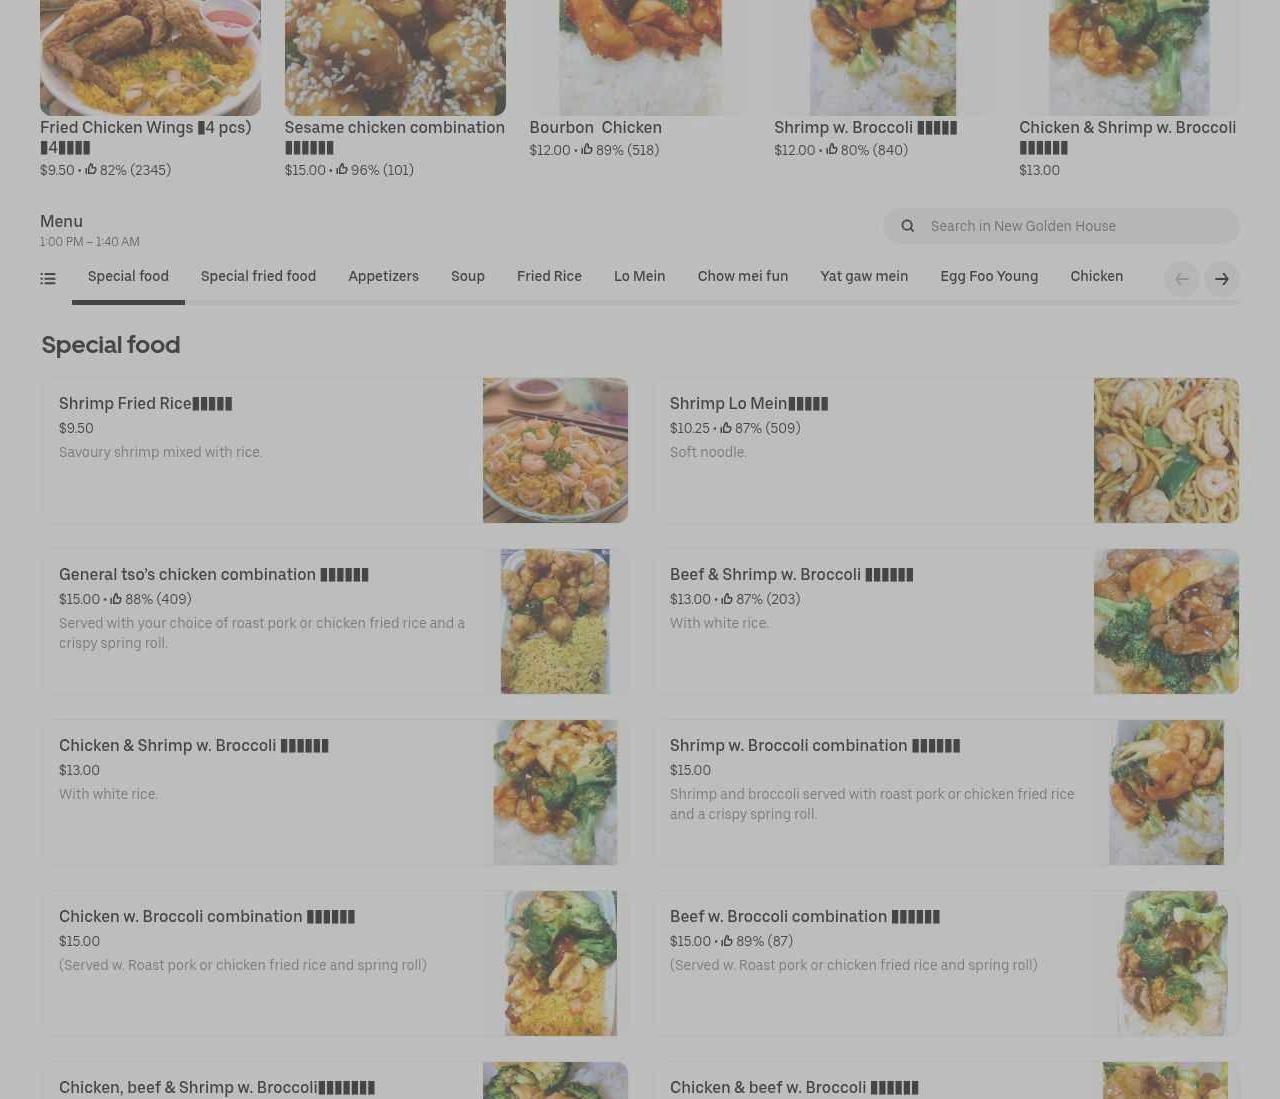Screen dimensions: 1280x1099
Task: Search in New Golden House field
Action: pos(1061,226)
